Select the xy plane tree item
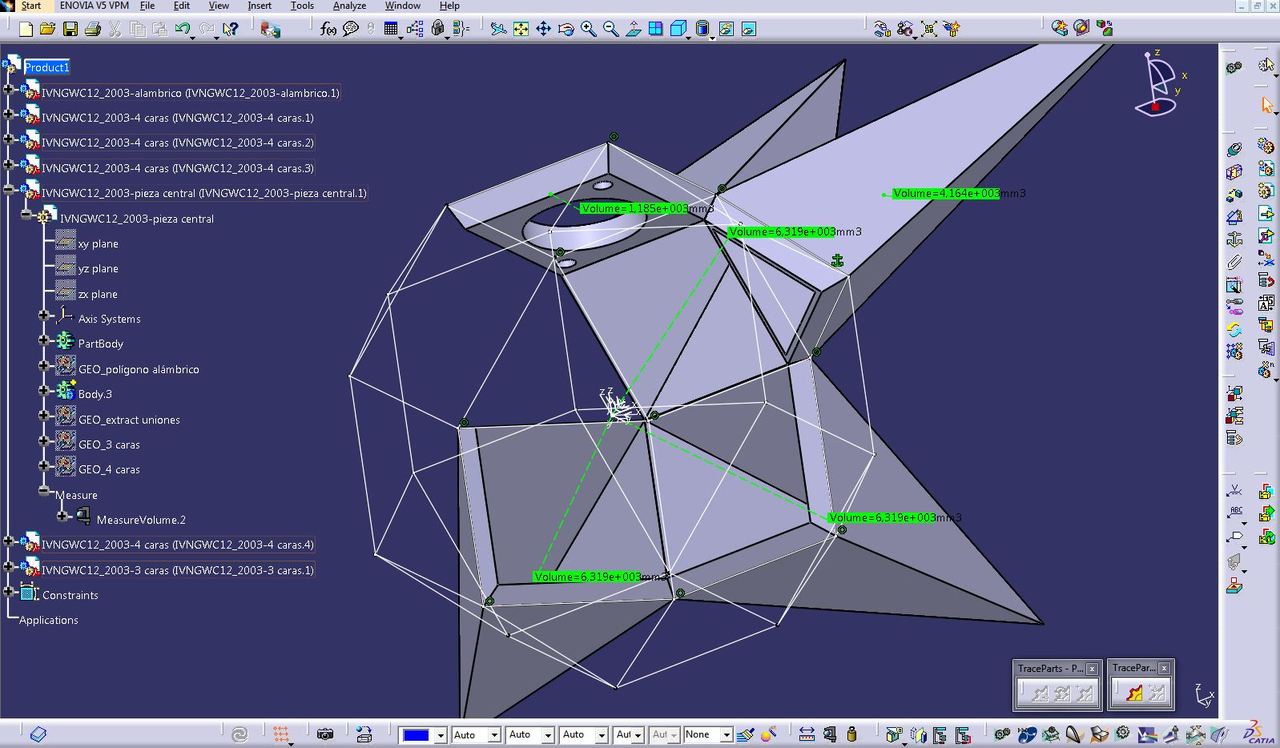The image size is (1280, 748). point(97,244)
